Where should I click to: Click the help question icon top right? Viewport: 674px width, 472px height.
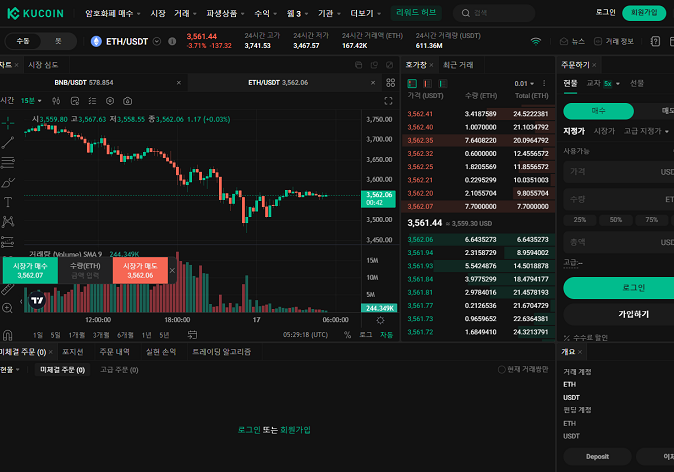(655, 41)
